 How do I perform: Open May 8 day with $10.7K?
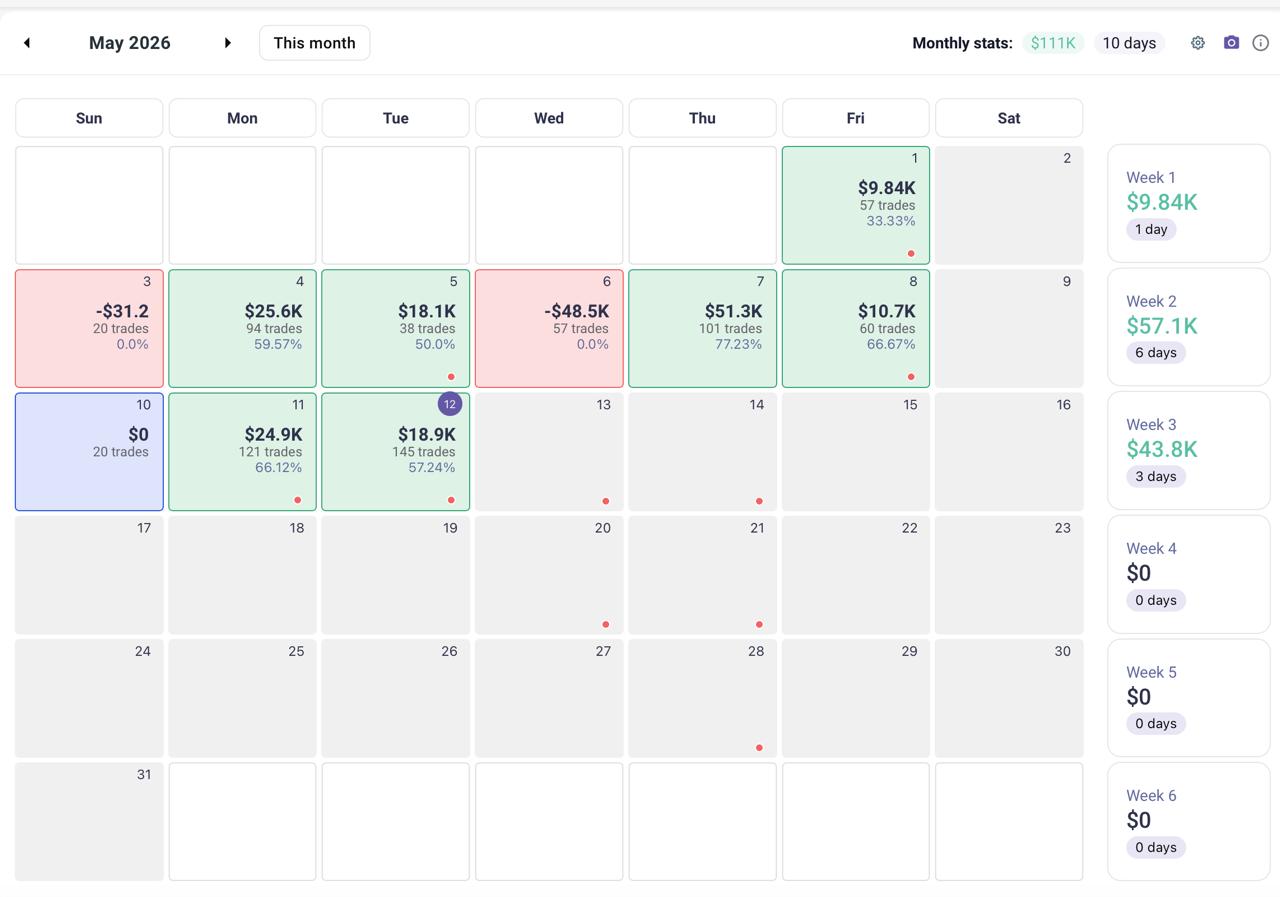(856, 328)
